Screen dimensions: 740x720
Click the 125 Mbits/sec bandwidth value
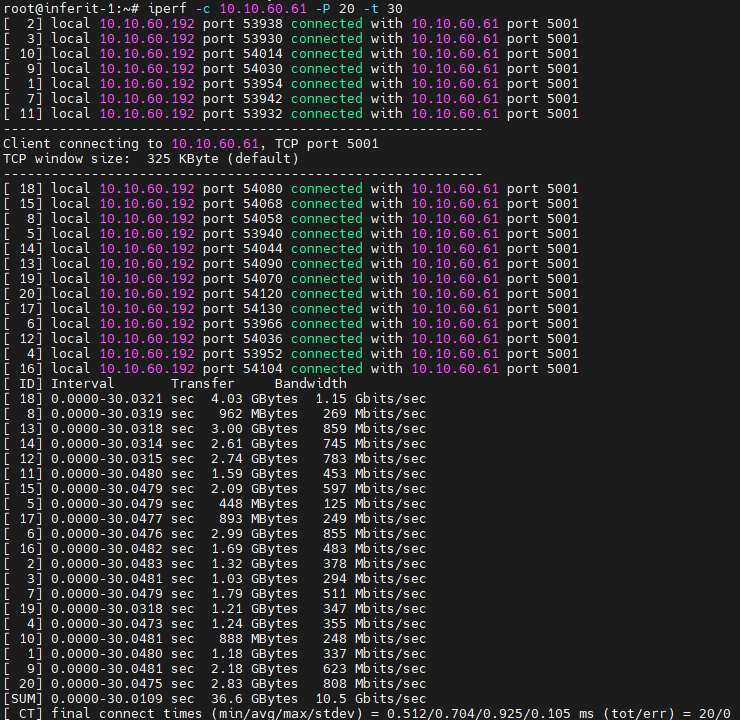pyautogui.click(x=375, y=504)
